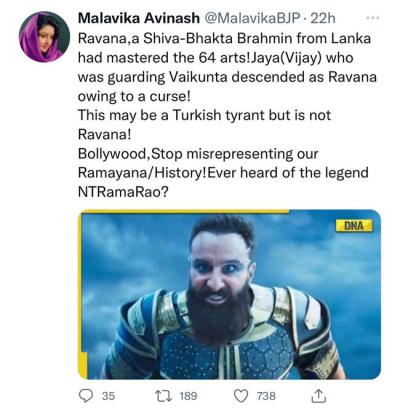Viewport: 400px width, 416px height.
Task: Click the DNA logo badge on image
Action: pyautogui.click(x=354, y=226)
